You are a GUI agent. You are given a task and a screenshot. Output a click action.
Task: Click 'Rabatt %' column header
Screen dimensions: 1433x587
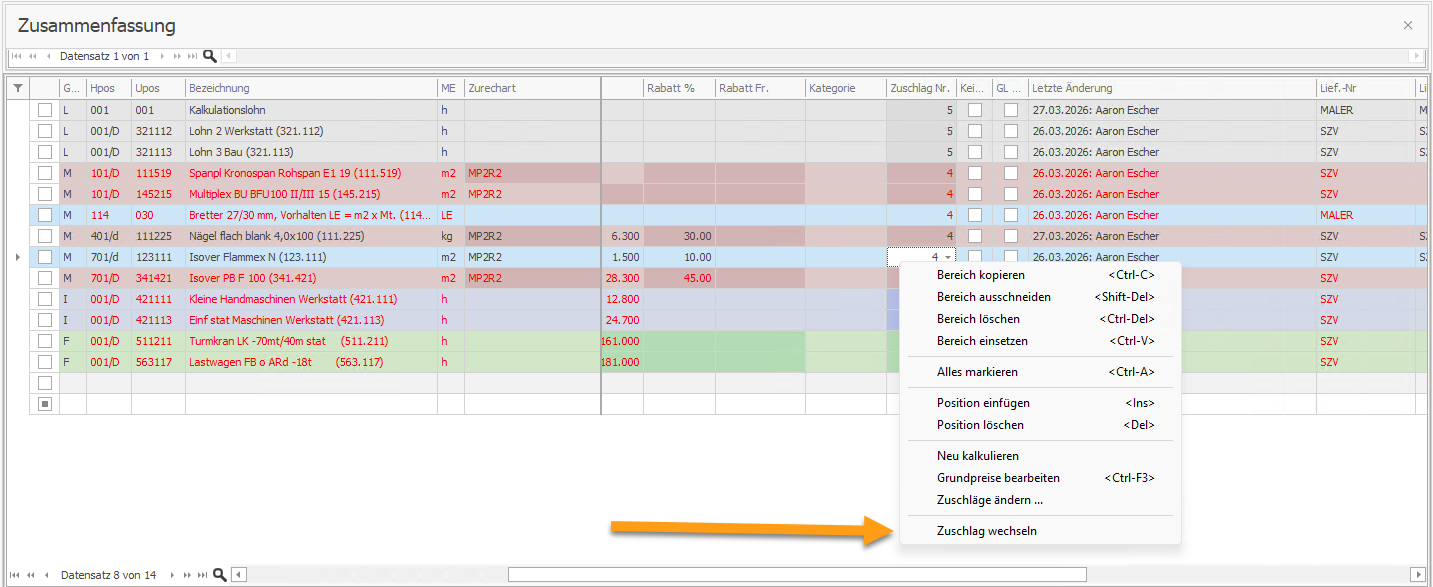click(x=679, y=88)
